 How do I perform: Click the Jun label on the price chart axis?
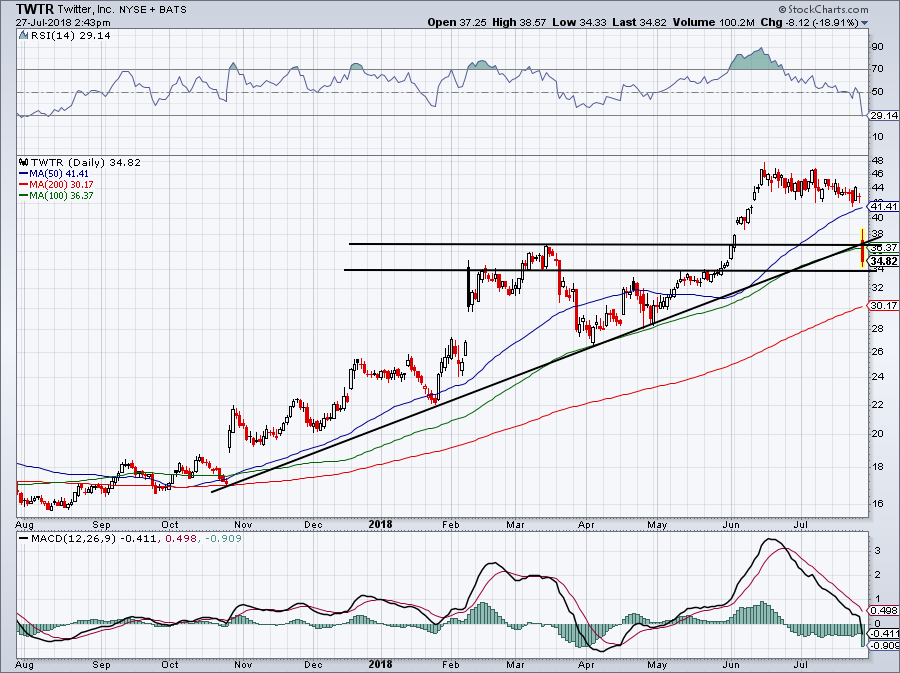731,525
